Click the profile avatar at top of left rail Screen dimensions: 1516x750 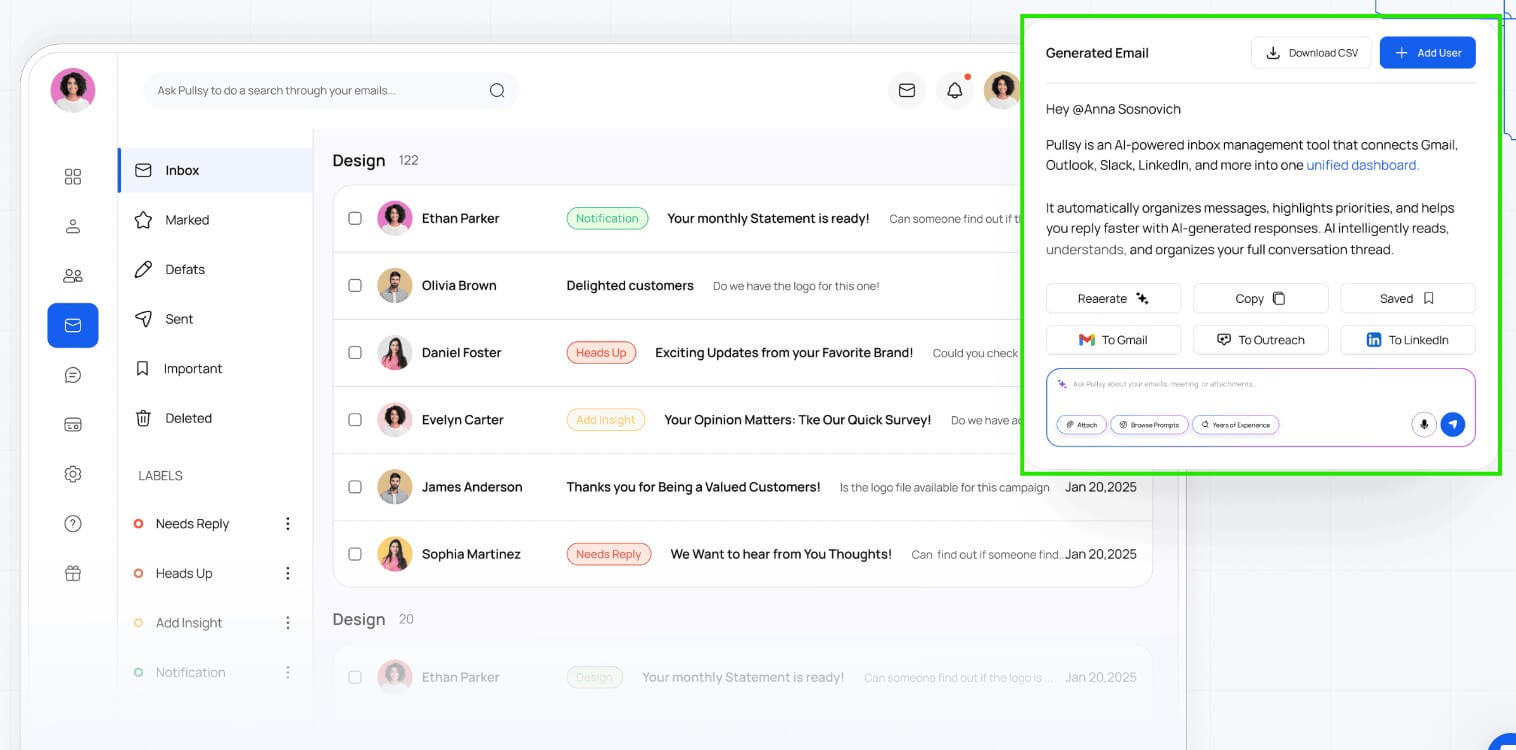(x=73, y=90)
